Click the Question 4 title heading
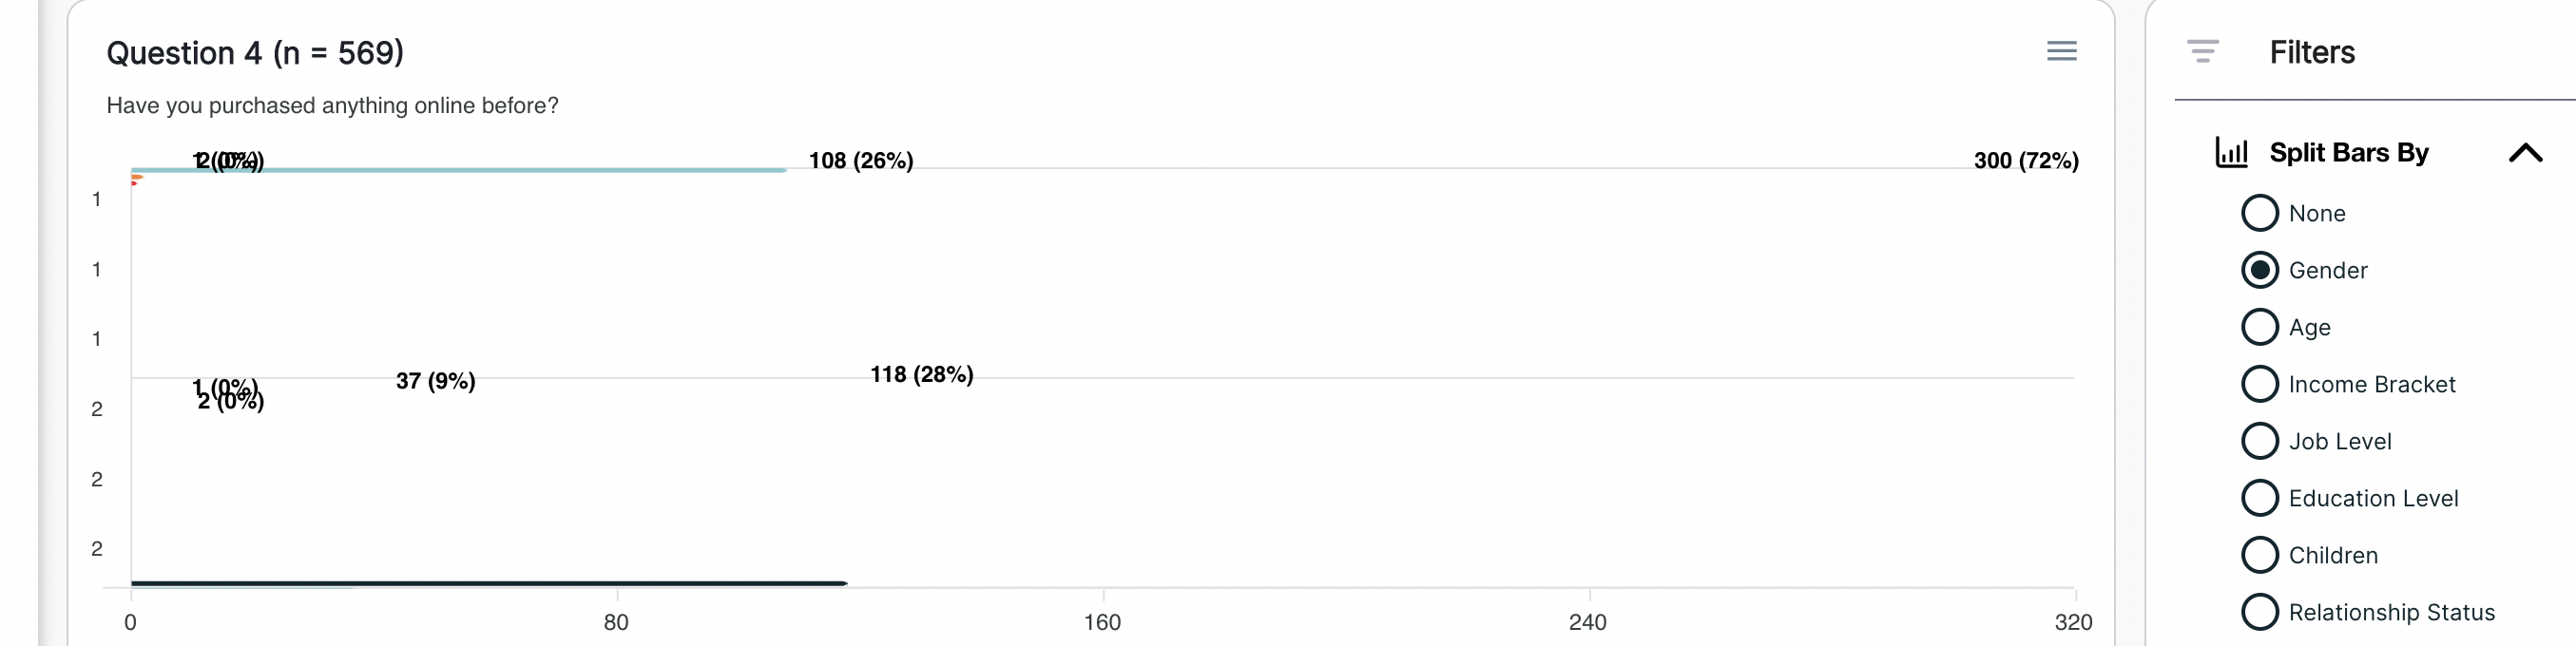The height and width of the screenshot is (646, 2576). tap(255, 53)
